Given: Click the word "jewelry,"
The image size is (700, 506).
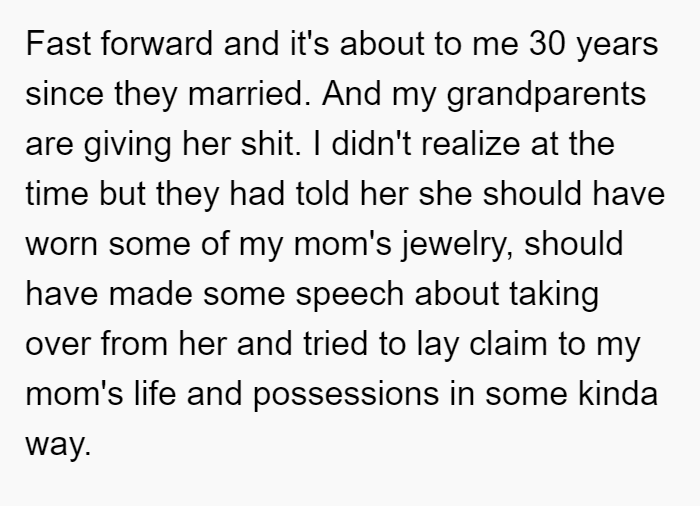Looking at the screenshot, I should click(x=457, y=246).
